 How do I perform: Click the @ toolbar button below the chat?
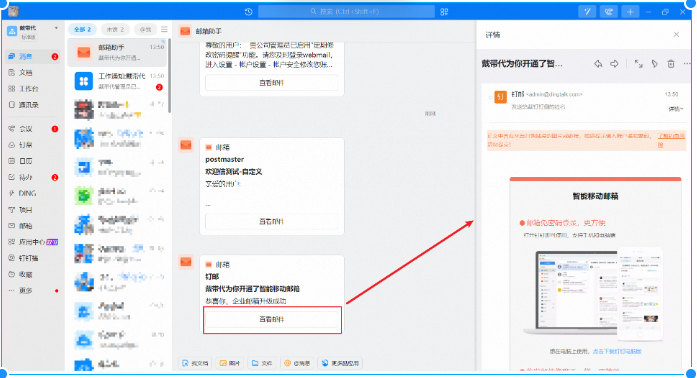click(x=297, y=363)
